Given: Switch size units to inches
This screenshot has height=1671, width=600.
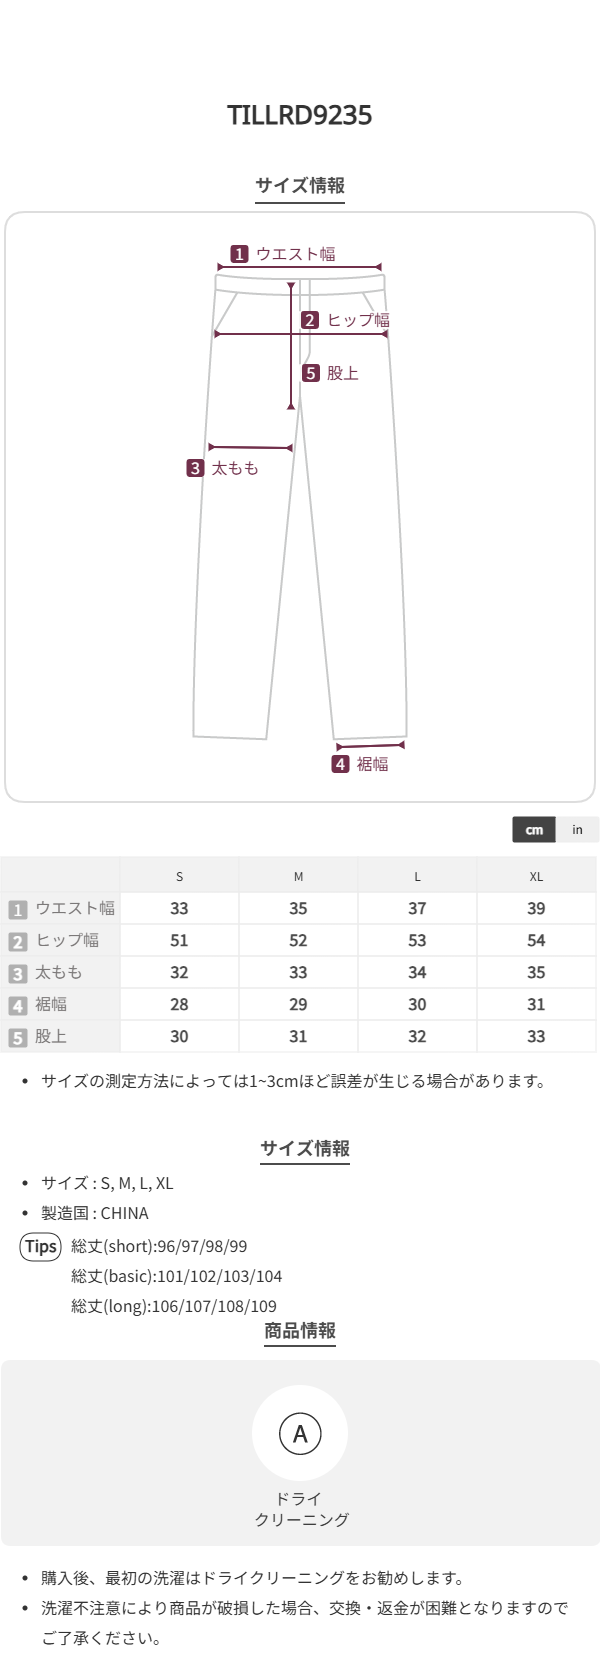Looking at the screenshot, I should (577, 830).
